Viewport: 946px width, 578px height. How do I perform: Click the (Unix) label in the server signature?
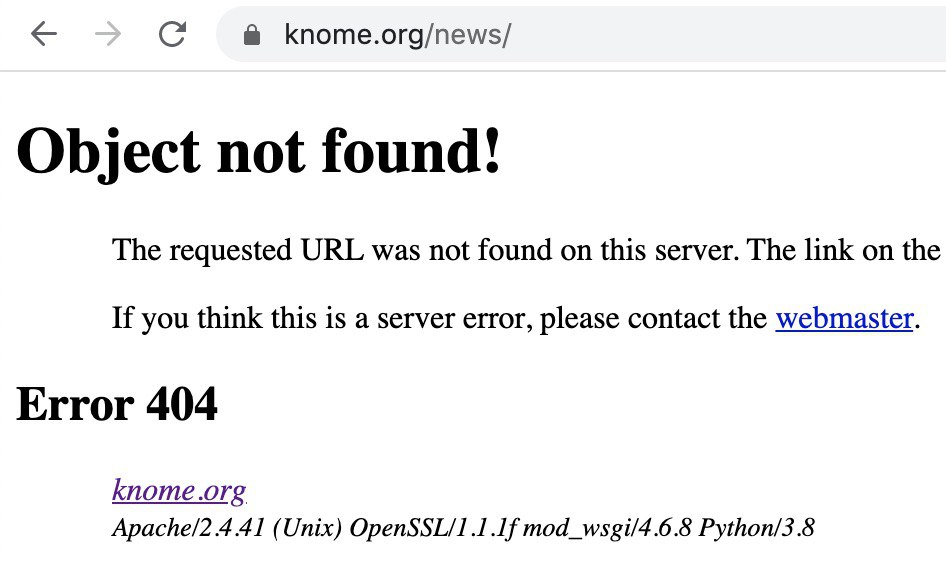[x=305, y=527]
